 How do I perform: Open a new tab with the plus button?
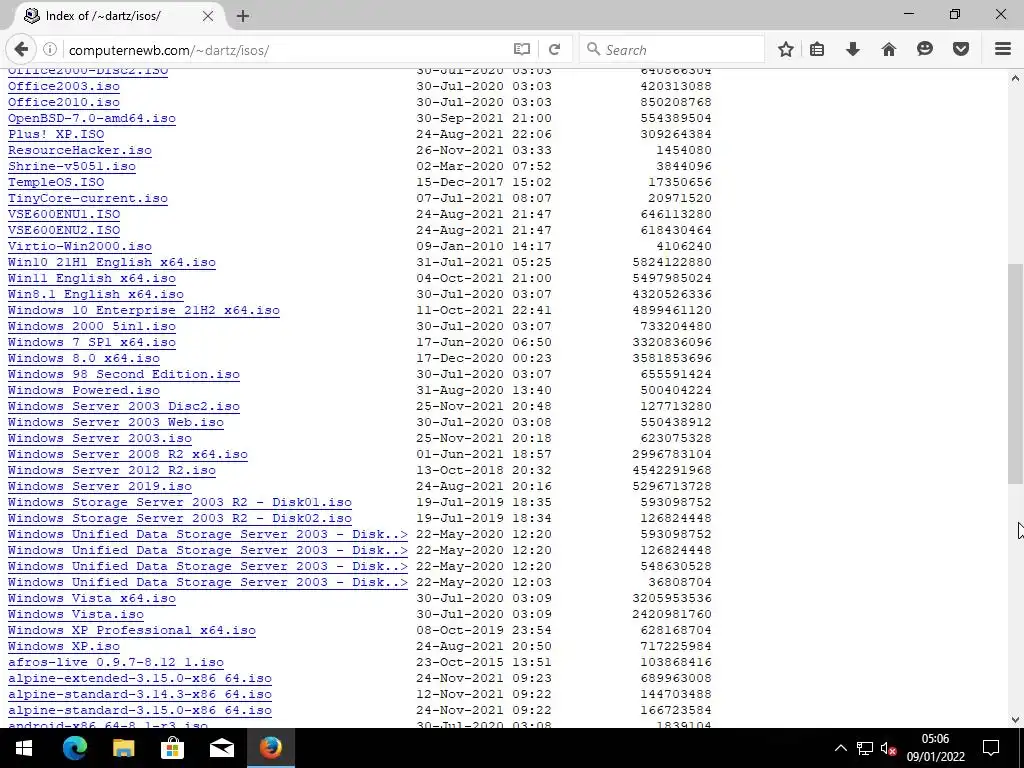pos(243,16)
